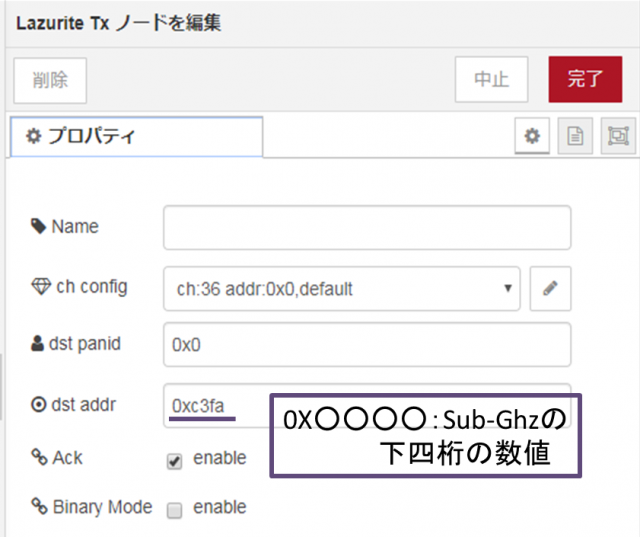Click the tag icon beside Name
The image size is (640, 537).
(39, 226)
